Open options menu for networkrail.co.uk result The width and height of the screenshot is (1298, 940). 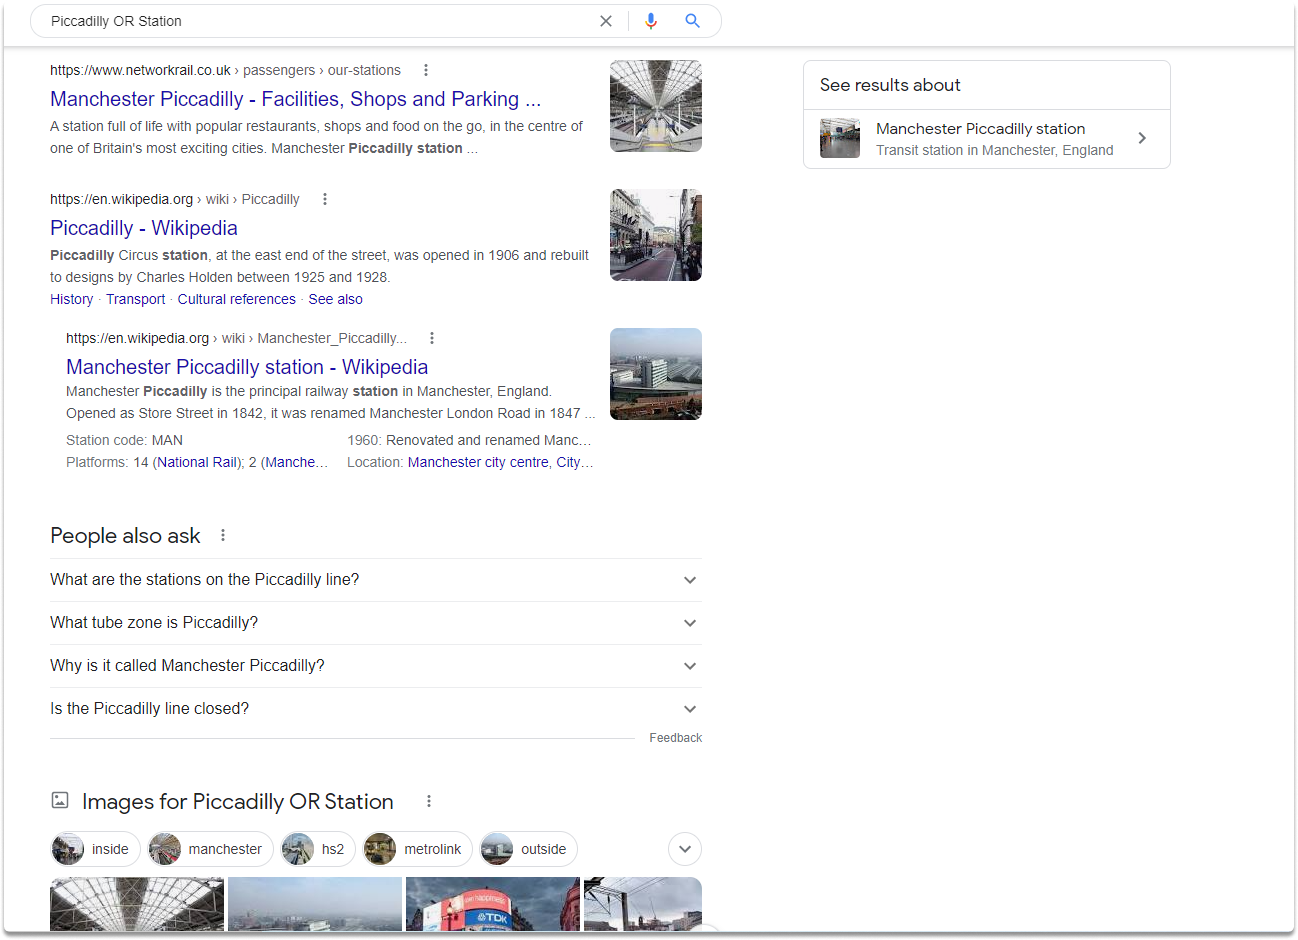[x=426, y=70]
